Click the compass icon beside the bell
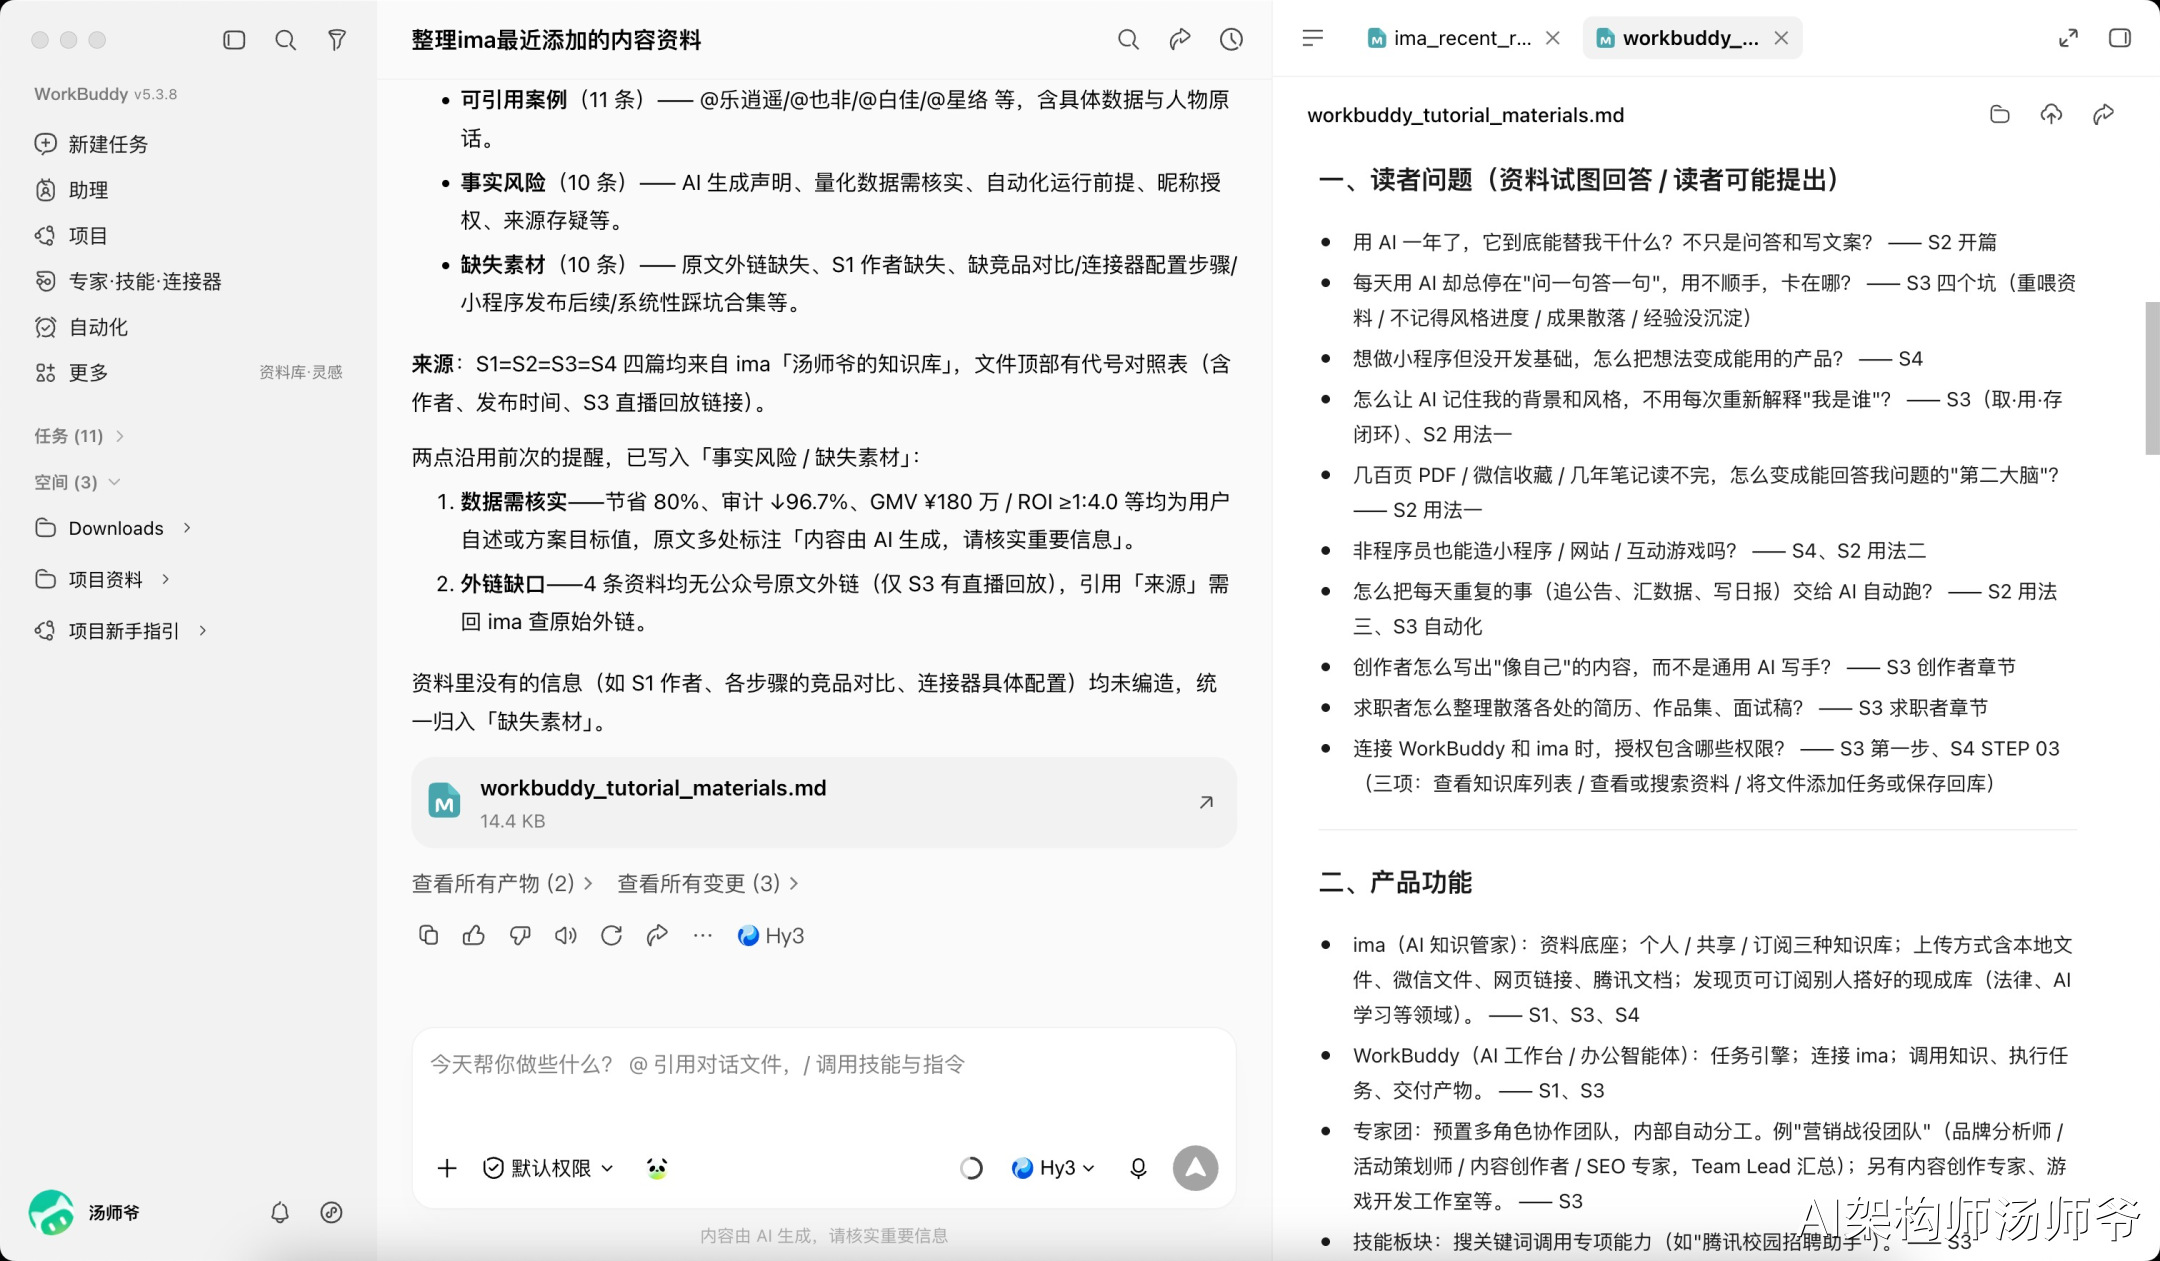Screen dimensions: 2160x1261 331,1212
